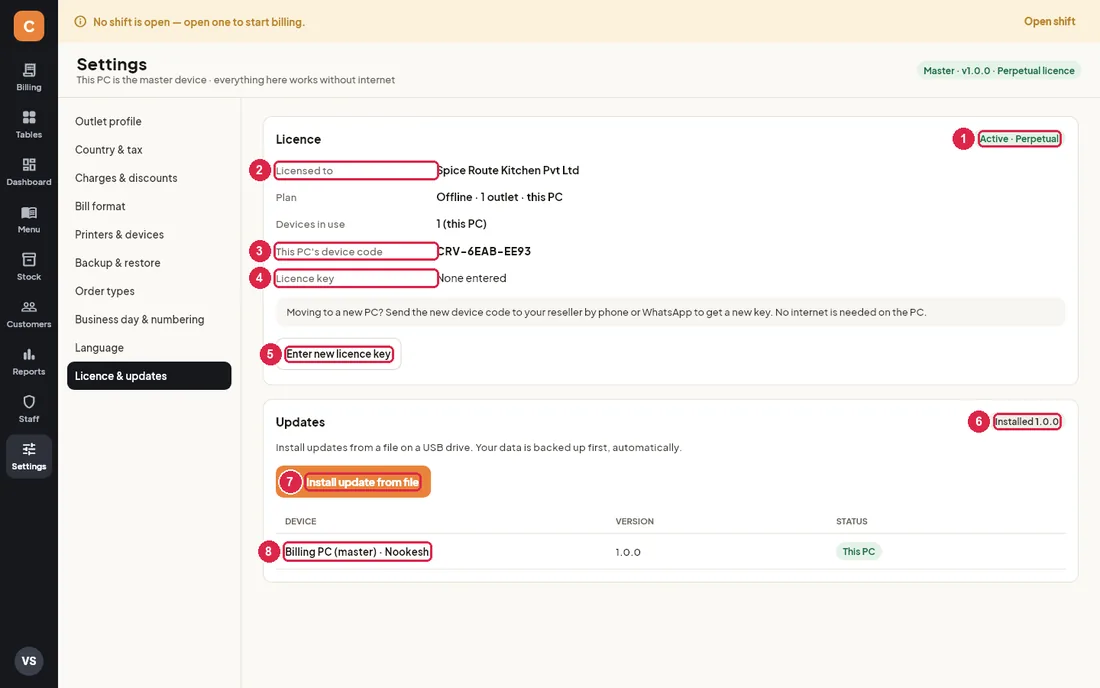Click the Updates section heading
Viewport: 1100px width, 688px height.
(x=300, y=422)
